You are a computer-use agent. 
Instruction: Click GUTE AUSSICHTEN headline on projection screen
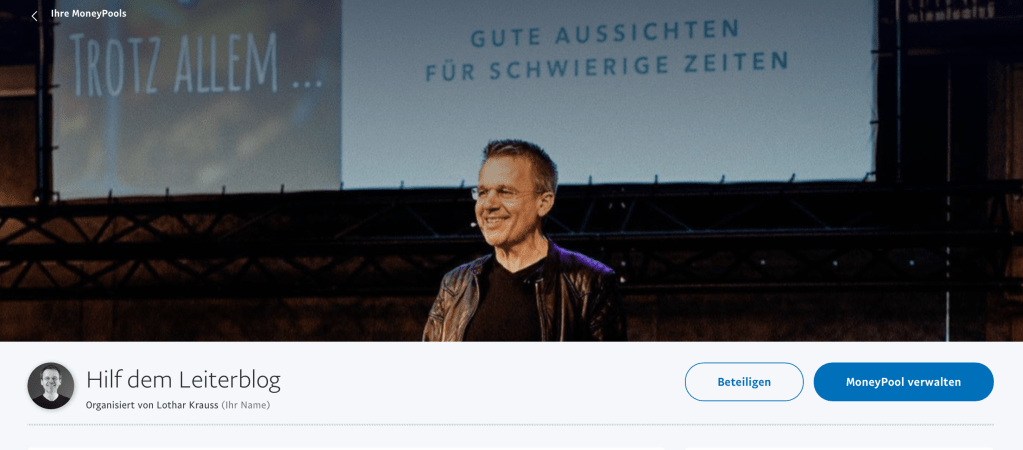pyautogui.click(x=605, y=33)
